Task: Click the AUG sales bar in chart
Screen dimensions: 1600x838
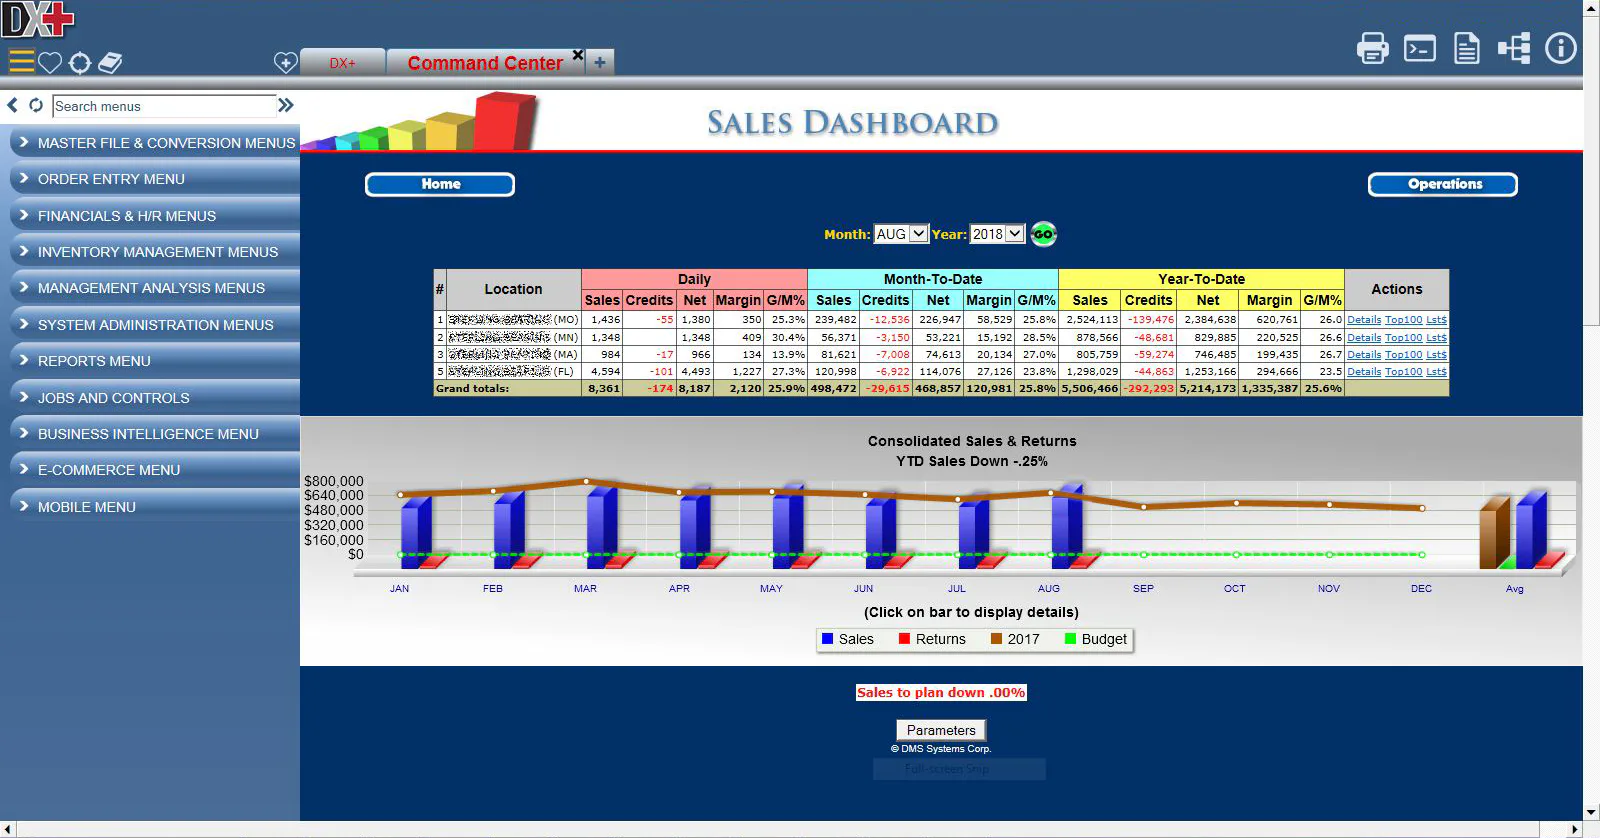Action: [1066, 527]
